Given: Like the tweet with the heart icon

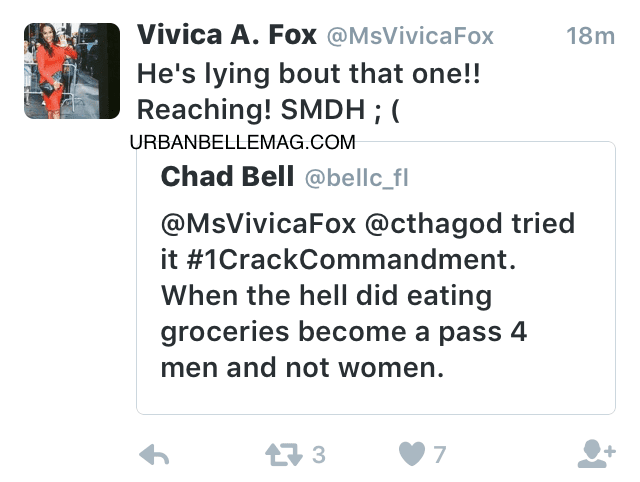Looking at the screenshot, I should click(x=411, y=454).
